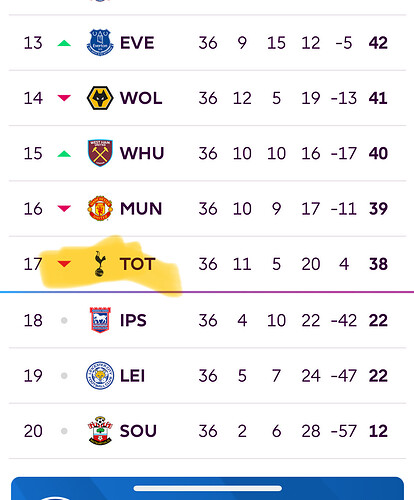The width and height of the screenshot is (414, 500).
Task: Tap the Ipswich Town club crest
Action: tap(100, 320)
